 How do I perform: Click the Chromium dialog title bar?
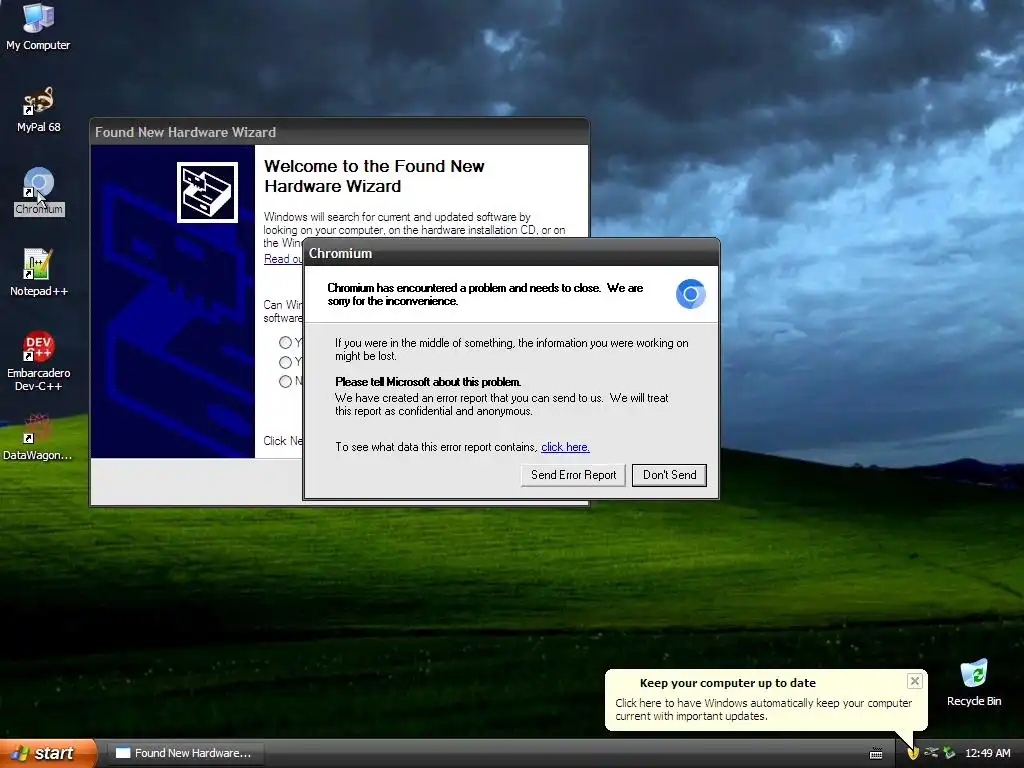click(x=511, y=253)
